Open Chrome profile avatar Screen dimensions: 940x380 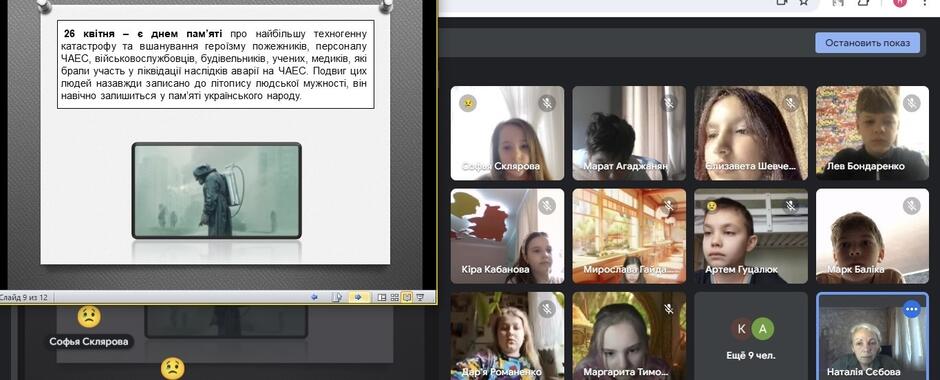click(900, 3)
